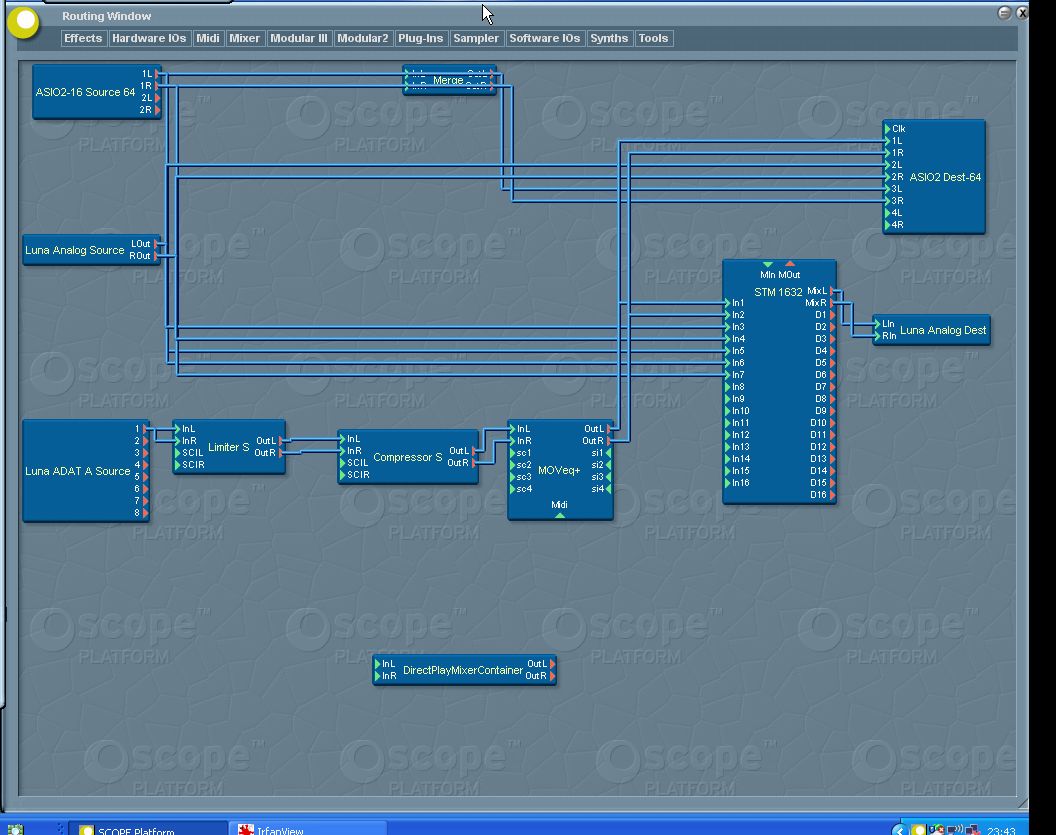Click the LIn port on Luna Analog Dest

tap(878, 324)
